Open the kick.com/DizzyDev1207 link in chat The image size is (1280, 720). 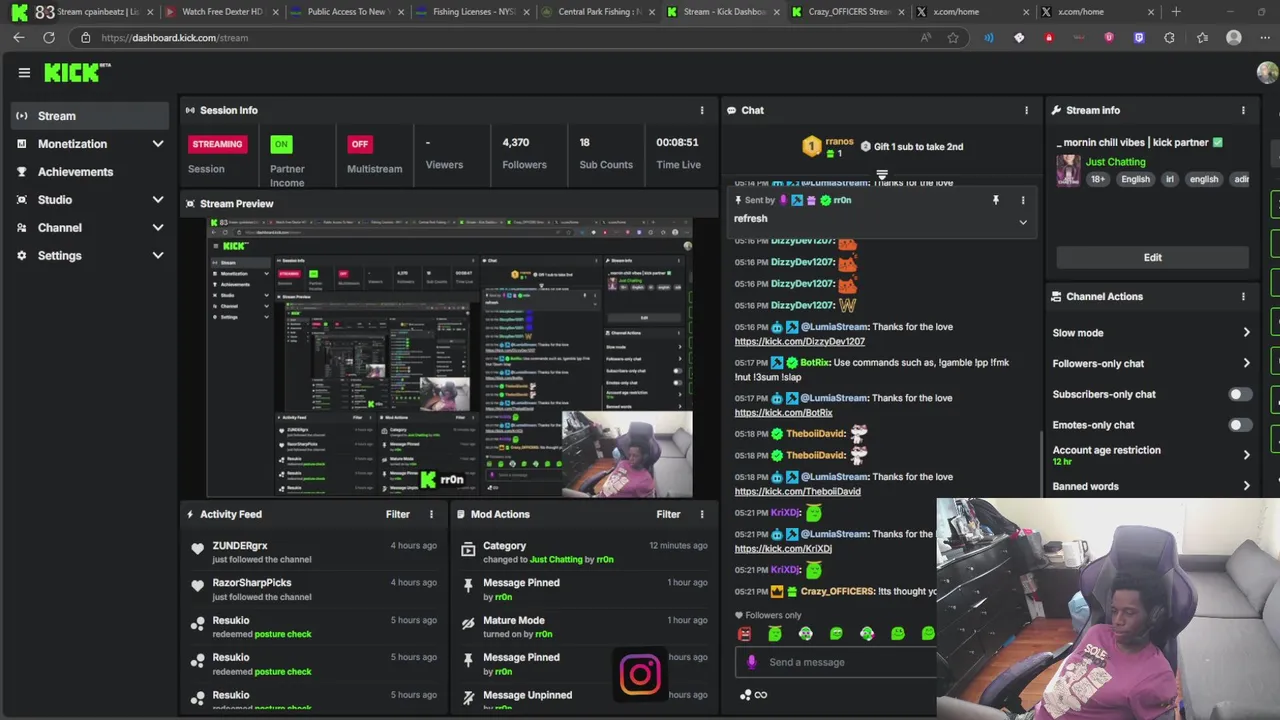pos(799,342)
